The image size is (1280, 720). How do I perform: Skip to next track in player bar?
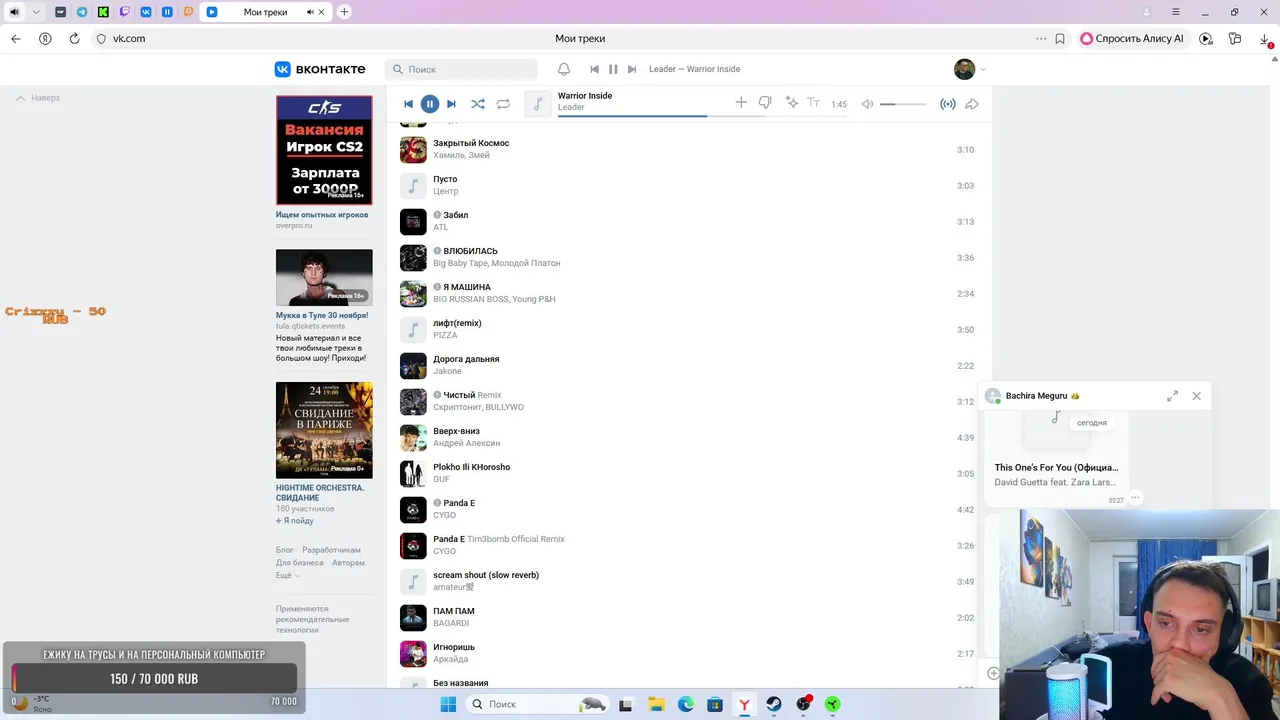pos(451,104)
